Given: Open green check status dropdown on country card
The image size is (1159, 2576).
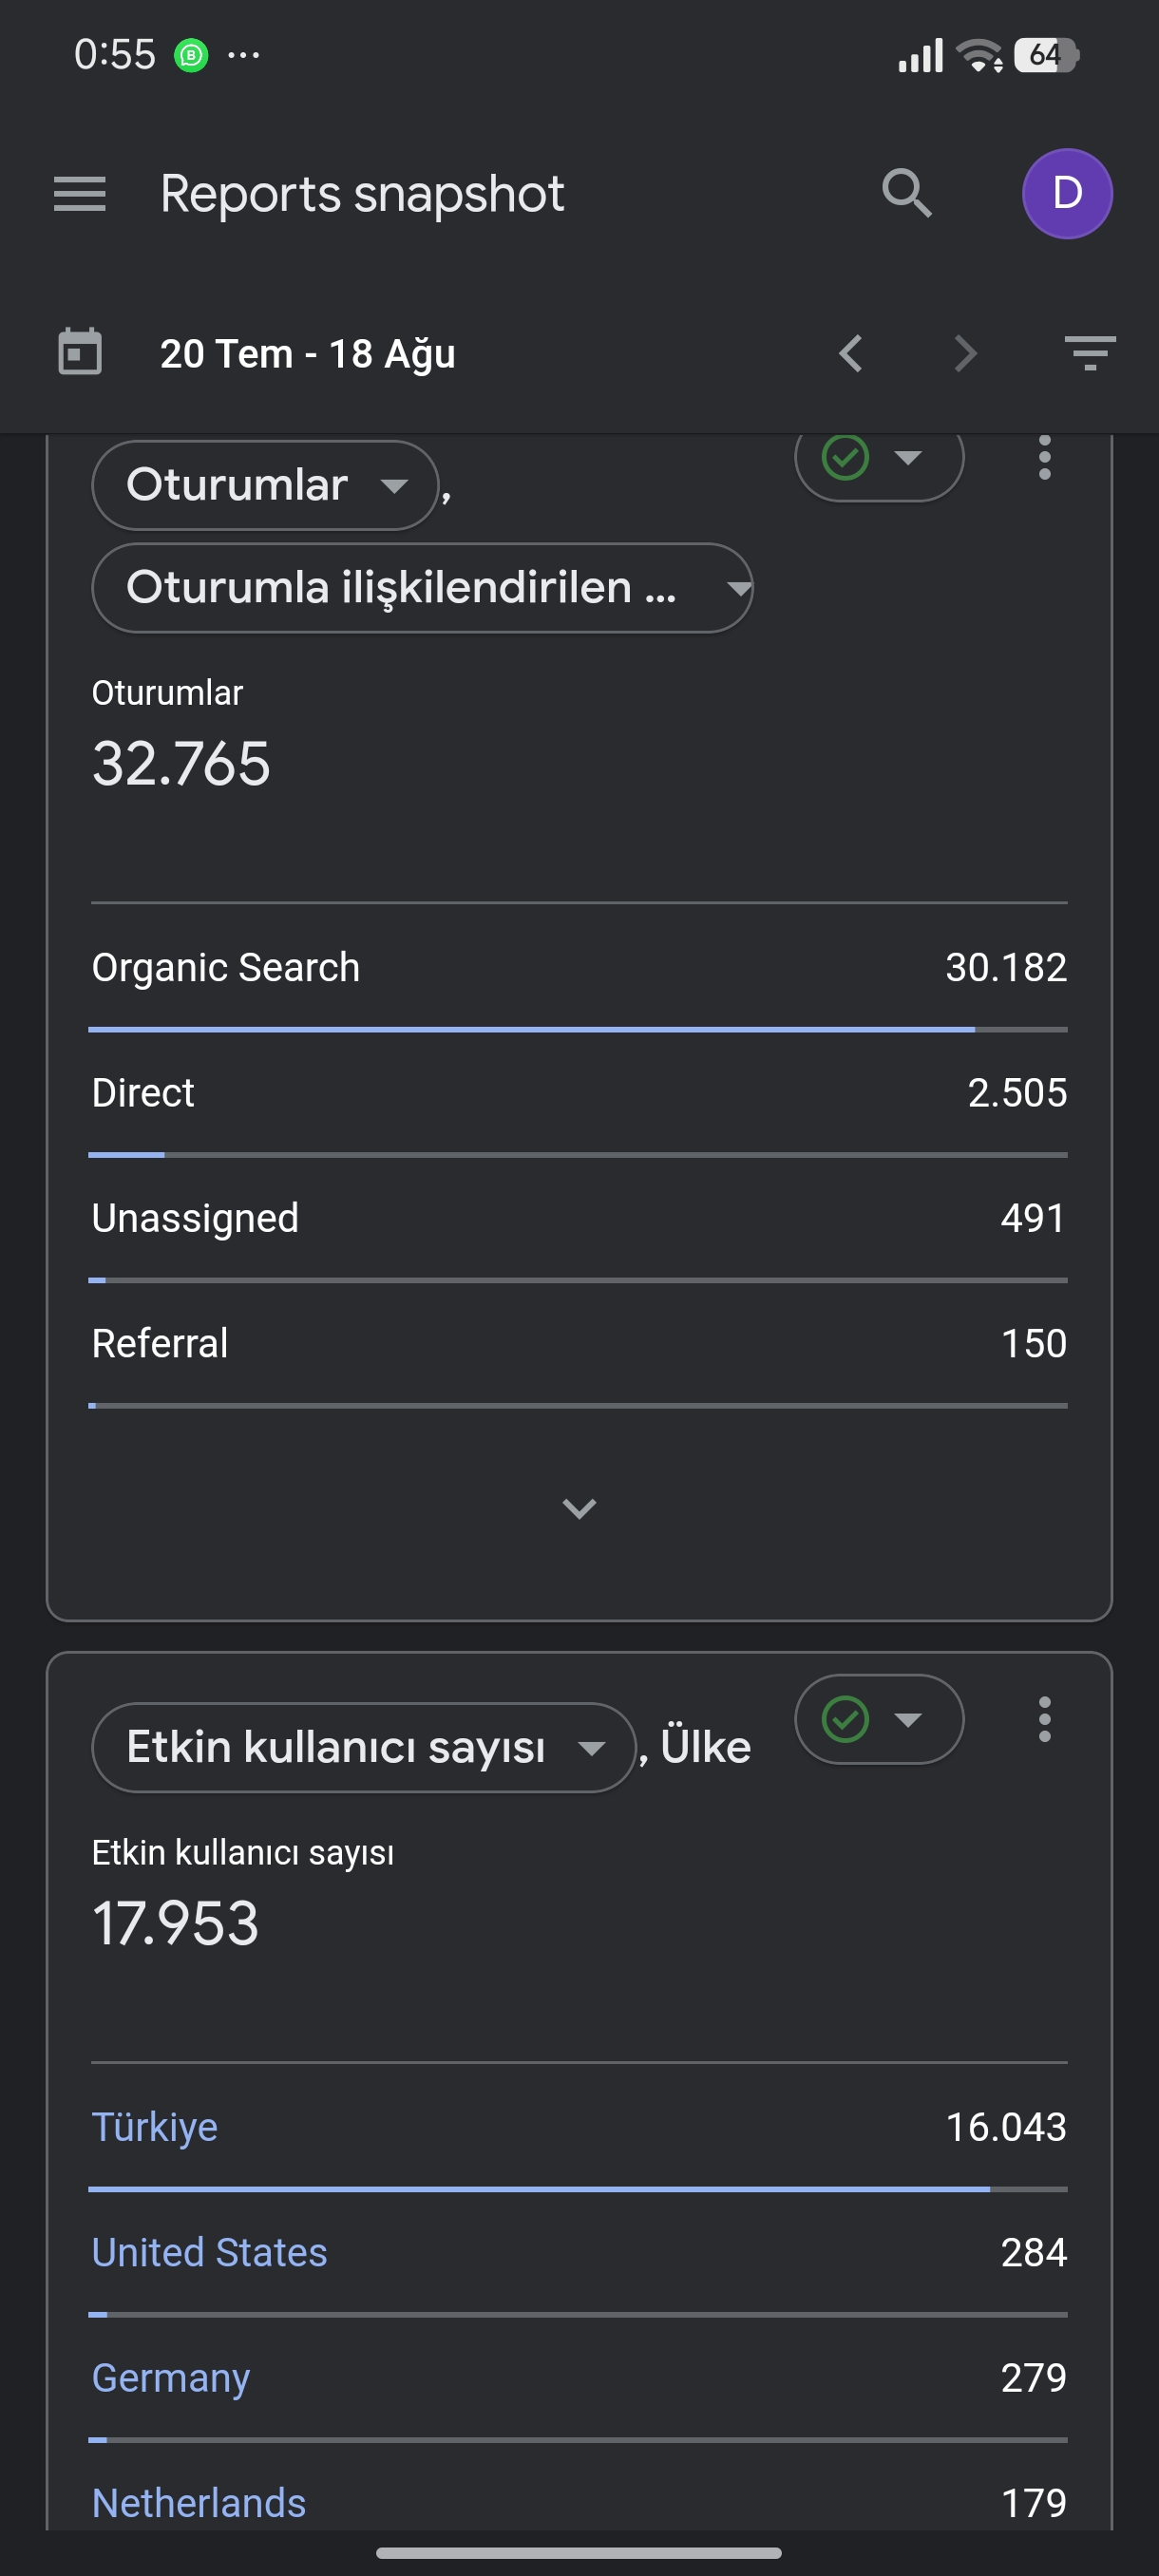Looking at the screenshot, I should (879, 1719).
